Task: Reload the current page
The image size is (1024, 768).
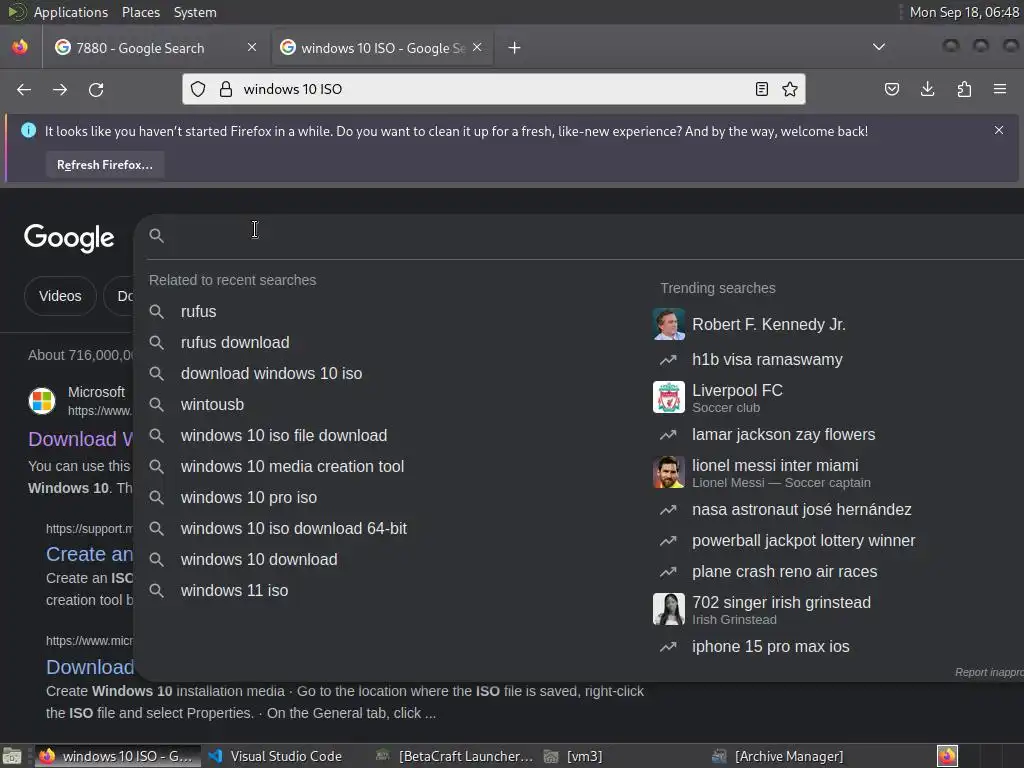Action: coord(96,89)
